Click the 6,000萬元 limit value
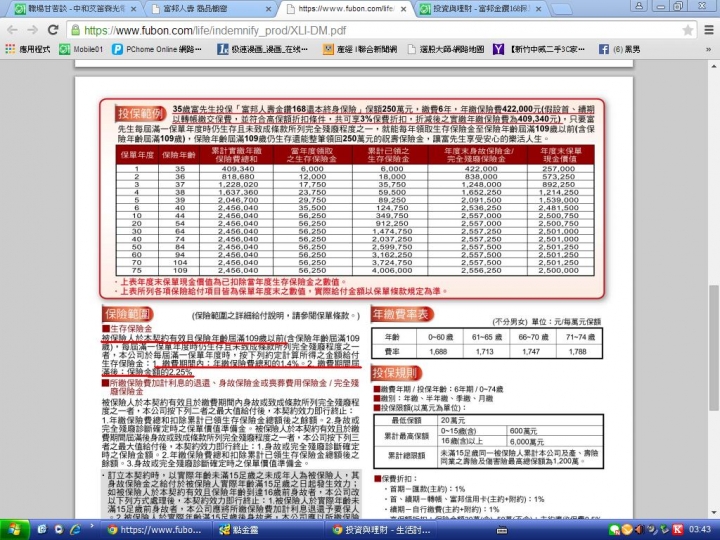 527,442
